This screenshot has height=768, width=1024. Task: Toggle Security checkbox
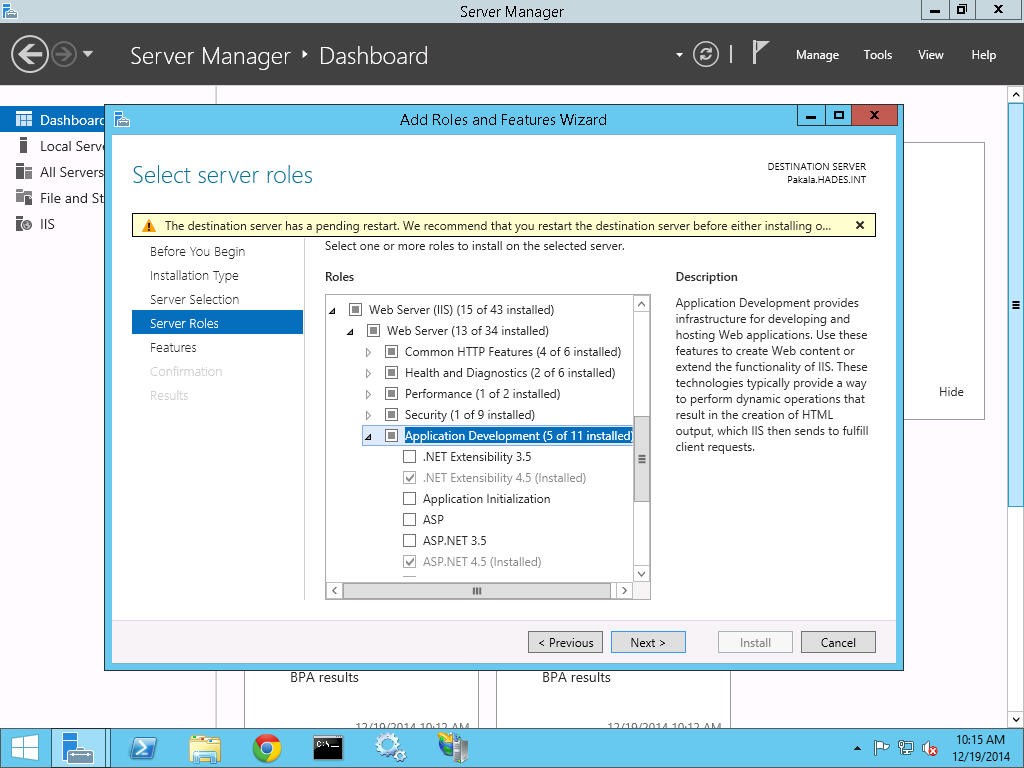391,414
